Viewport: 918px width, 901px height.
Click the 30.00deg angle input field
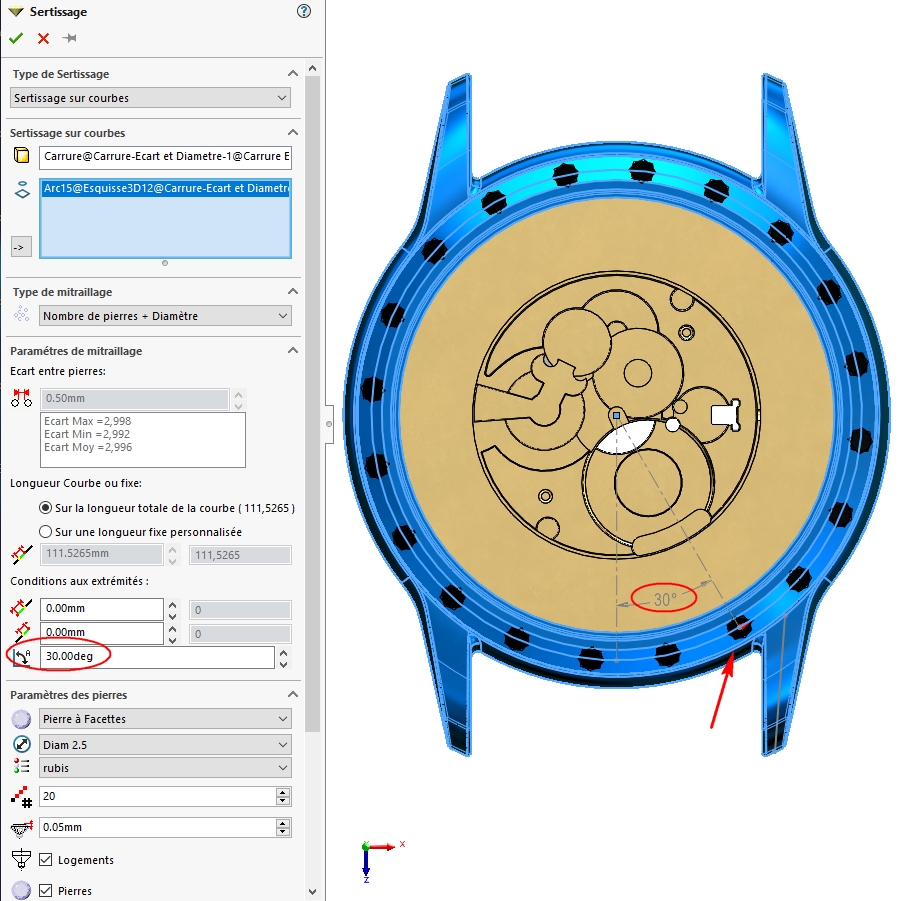tap(157, 657)
